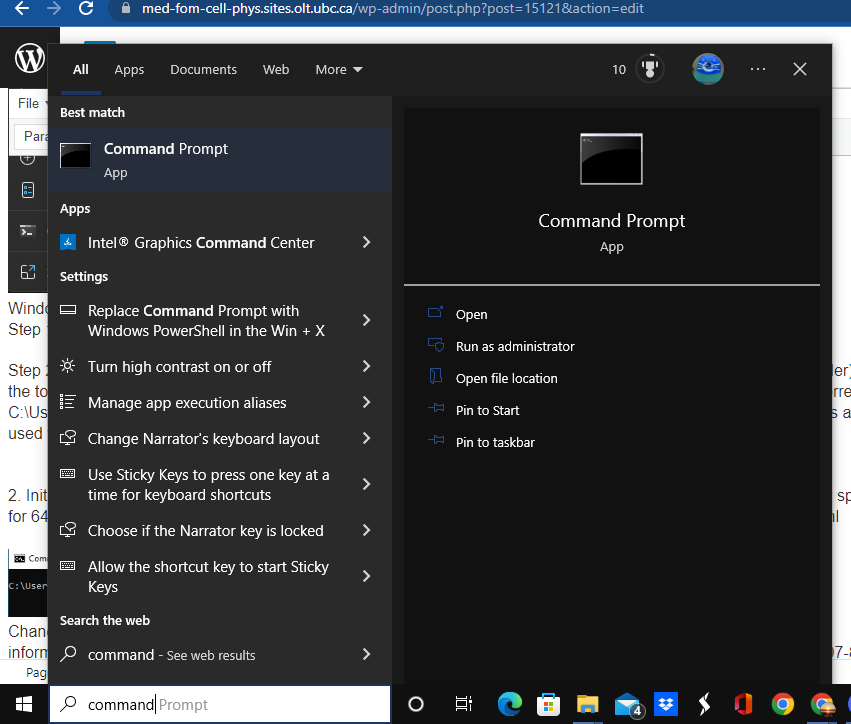
Task: Open the rewards trophy icon in search
Action: pos(651,69)
